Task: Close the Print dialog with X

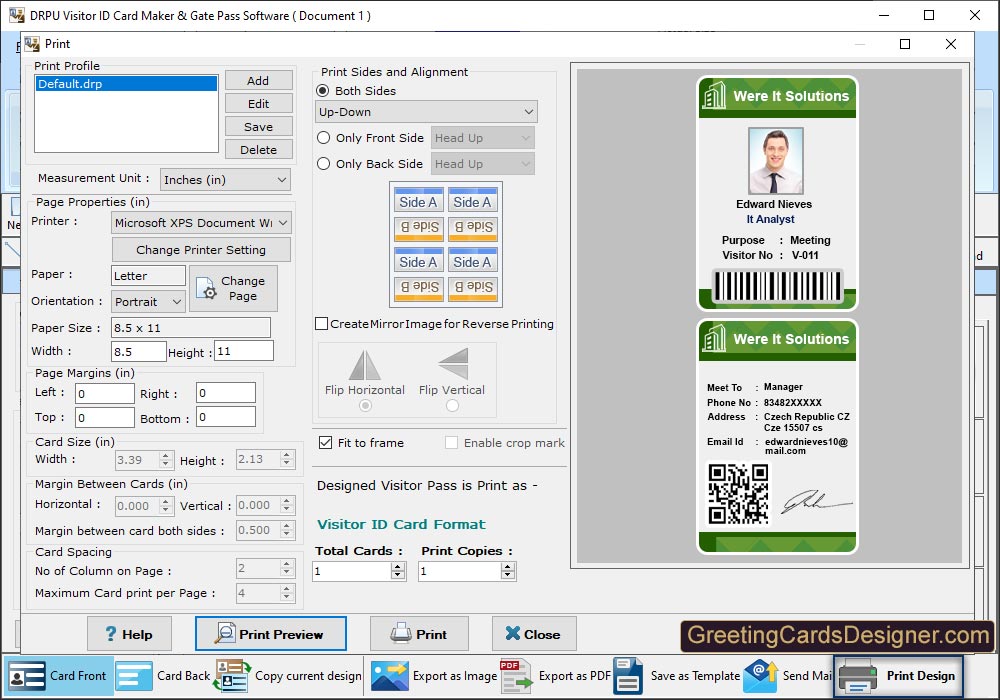Action: (950, 44)
